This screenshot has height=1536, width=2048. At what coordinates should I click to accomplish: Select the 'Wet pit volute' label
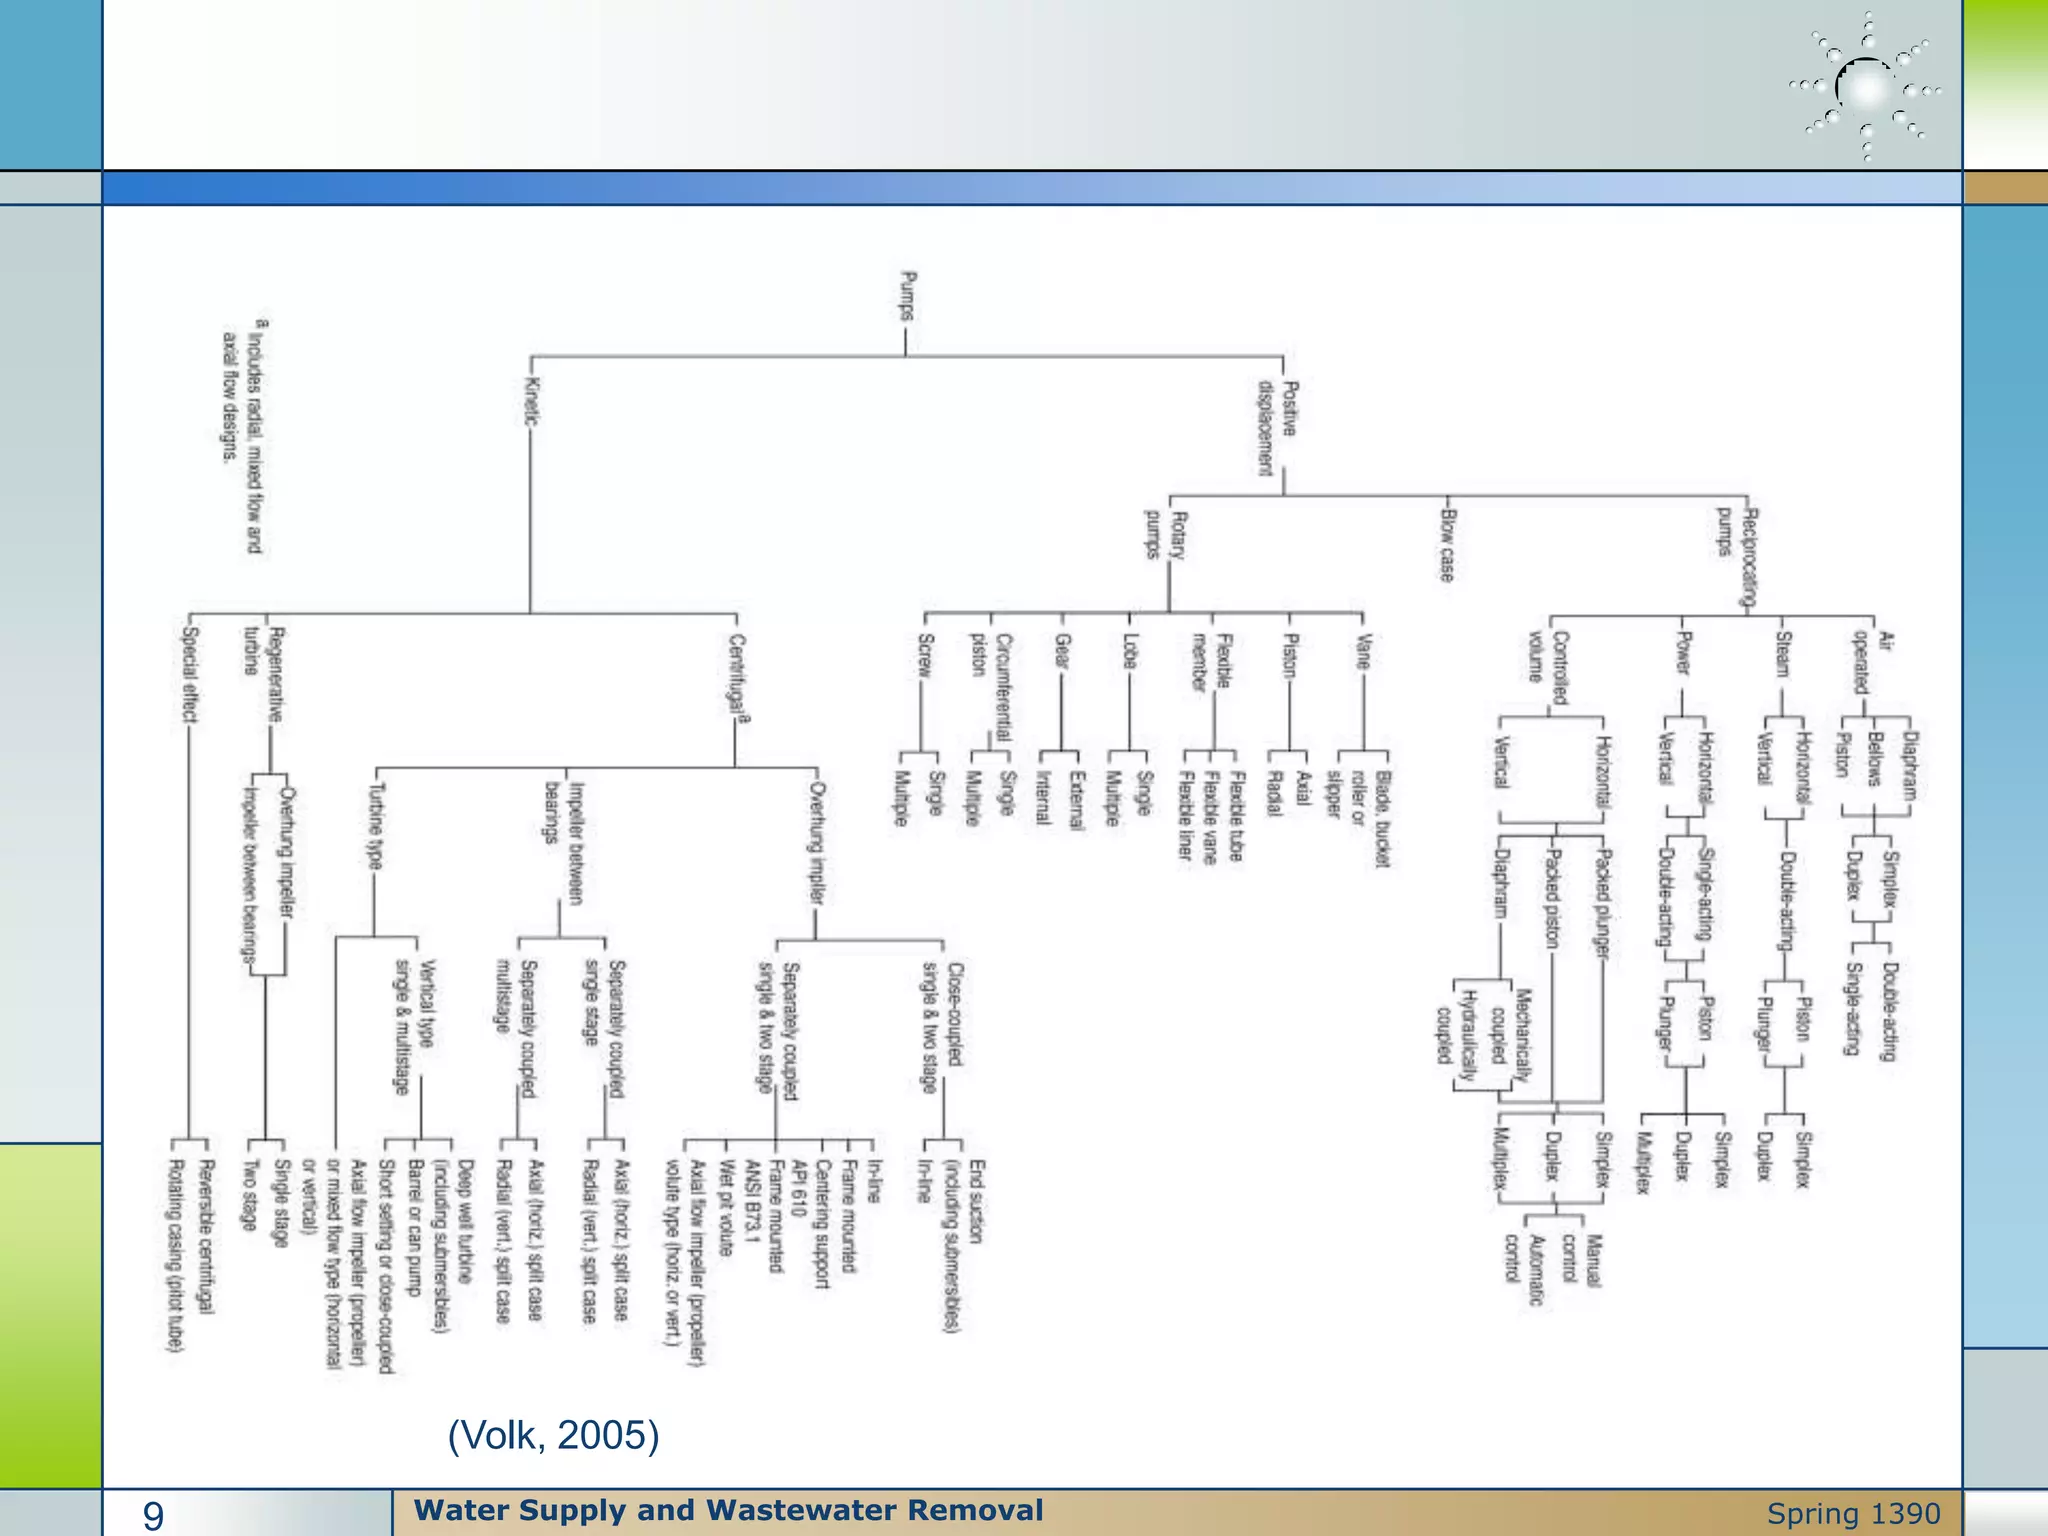pyautogui.click(x=726, y=1207)
